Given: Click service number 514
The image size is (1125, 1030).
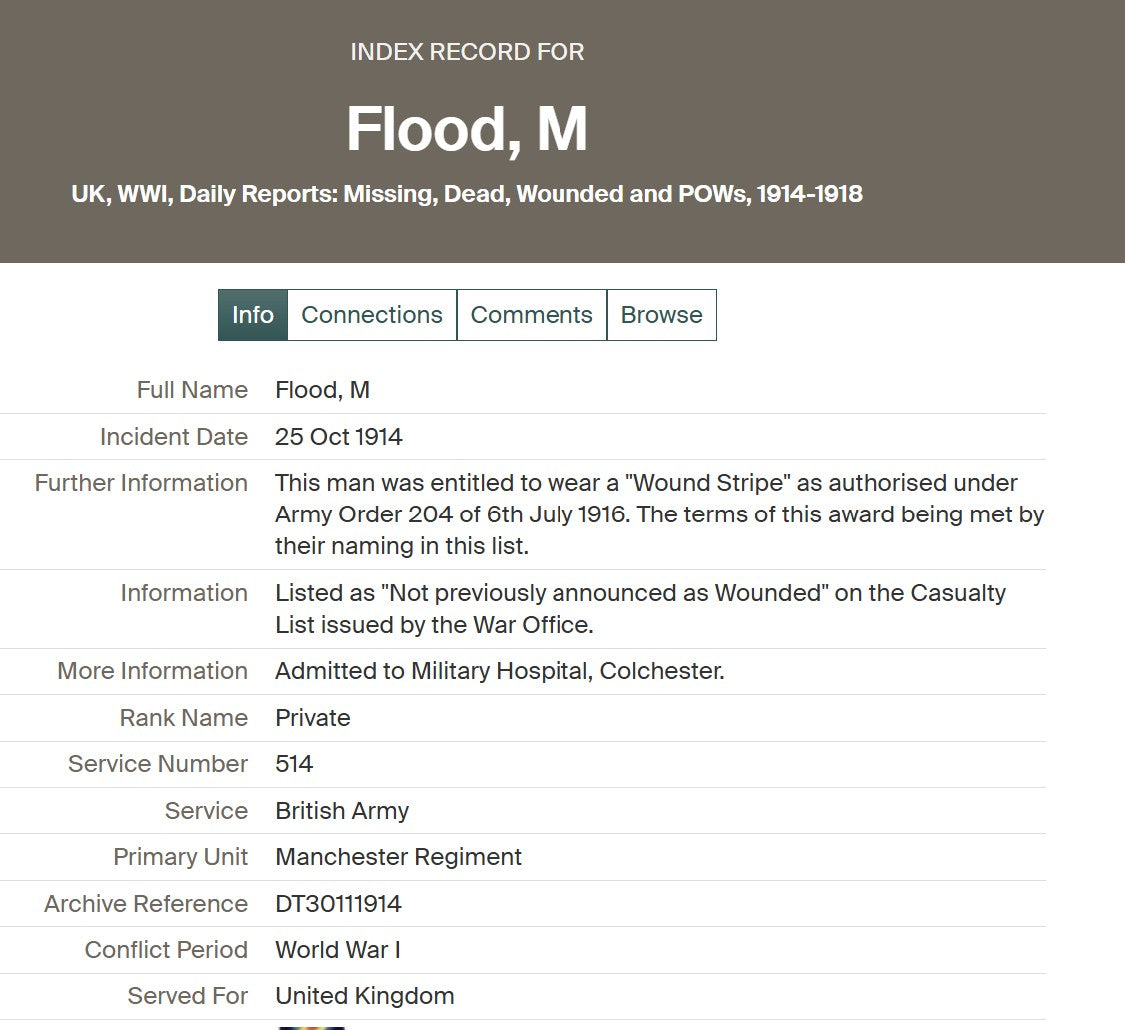Looking at the screenshot, I should [294, 764].
